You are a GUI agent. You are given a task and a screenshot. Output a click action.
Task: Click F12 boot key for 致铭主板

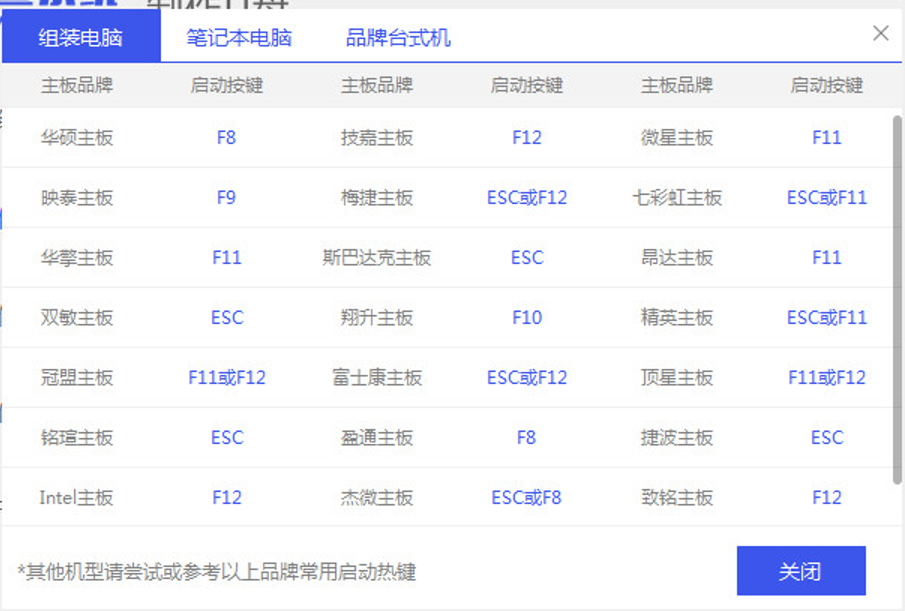827,497
